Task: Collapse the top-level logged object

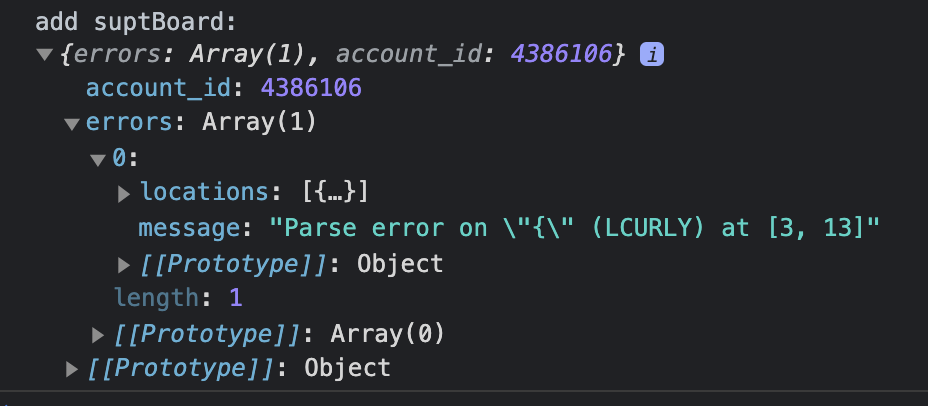Action: pyautogui.click(x=44, y=55)
